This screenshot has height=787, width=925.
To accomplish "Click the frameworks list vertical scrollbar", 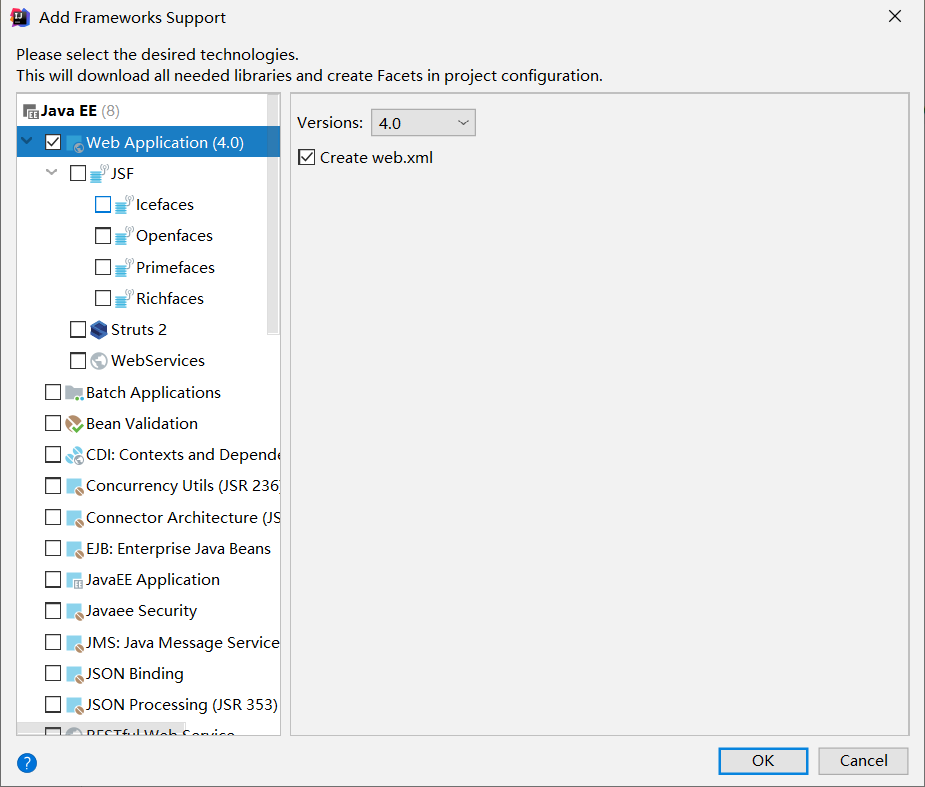I will tap(273, 214).
